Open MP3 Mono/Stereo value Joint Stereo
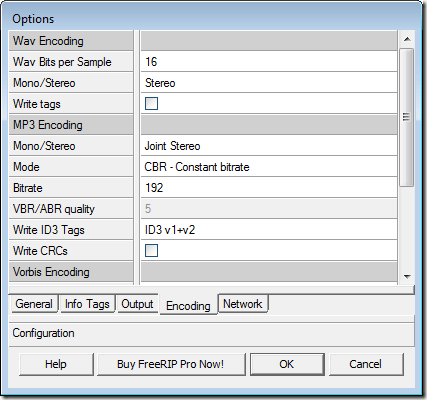The width and height of the screenshot is (427, 400). pyautogui.click(x=269, y=146)
